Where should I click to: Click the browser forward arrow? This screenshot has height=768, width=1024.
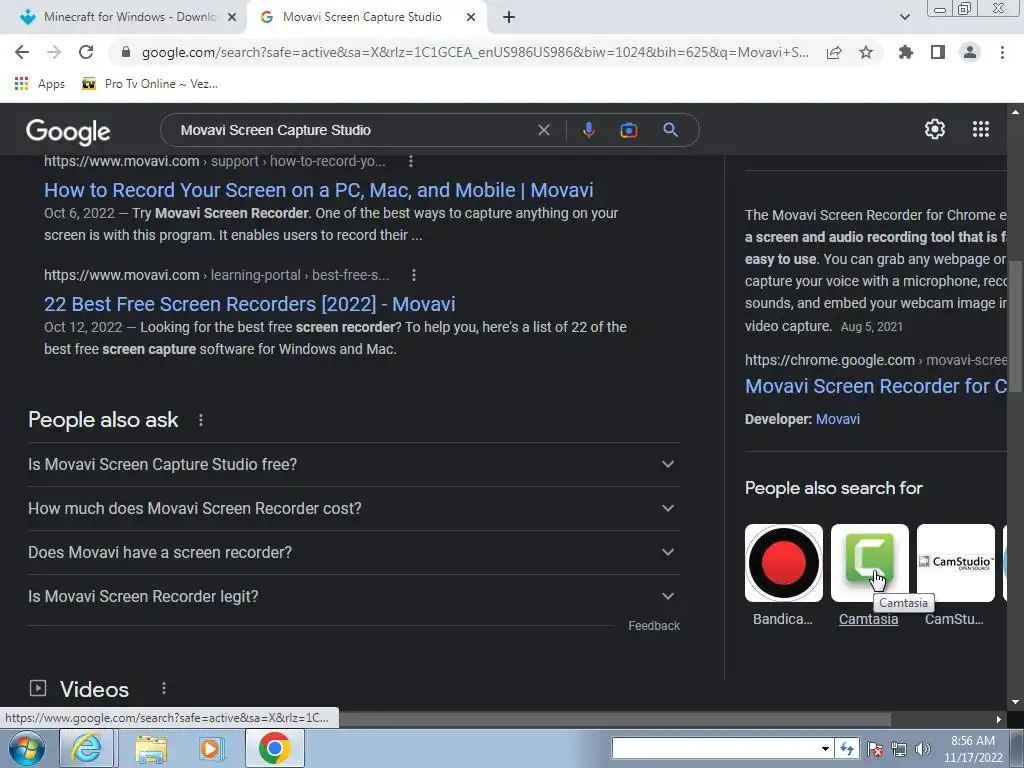point(54,52)
